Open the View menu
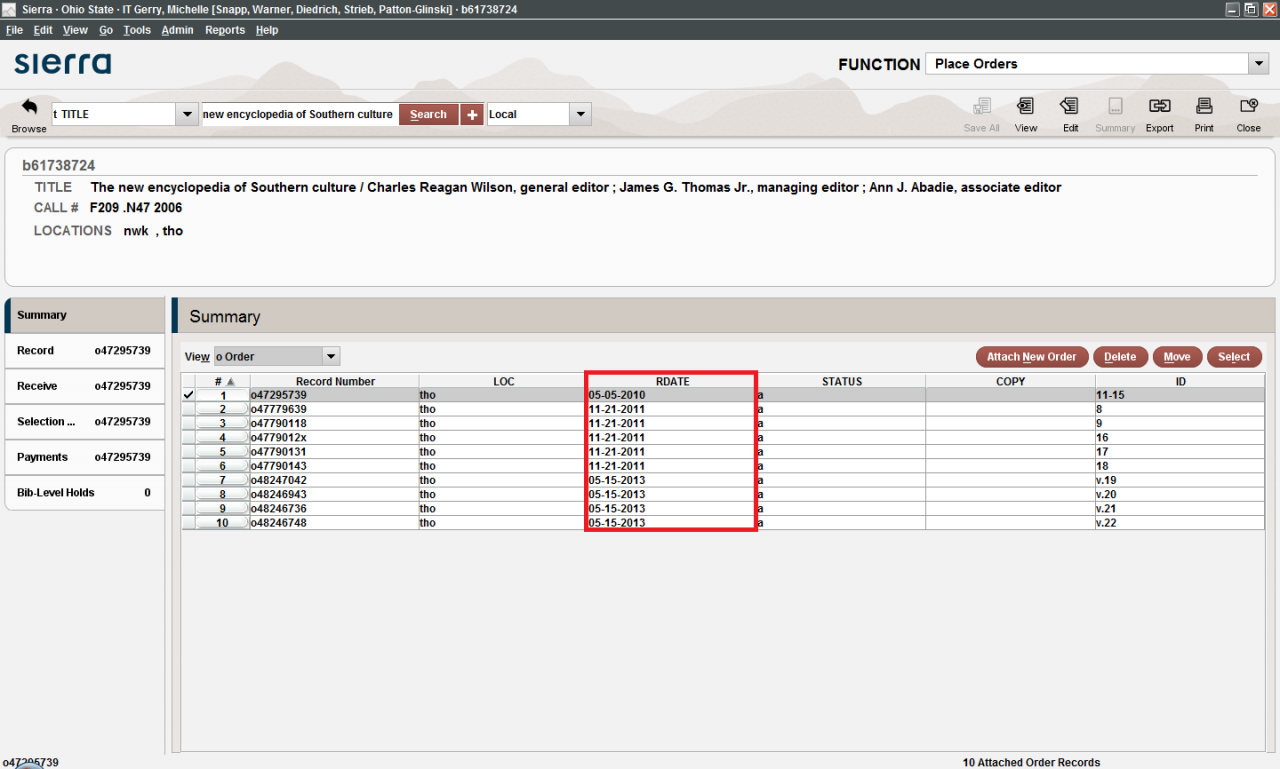 75,30
